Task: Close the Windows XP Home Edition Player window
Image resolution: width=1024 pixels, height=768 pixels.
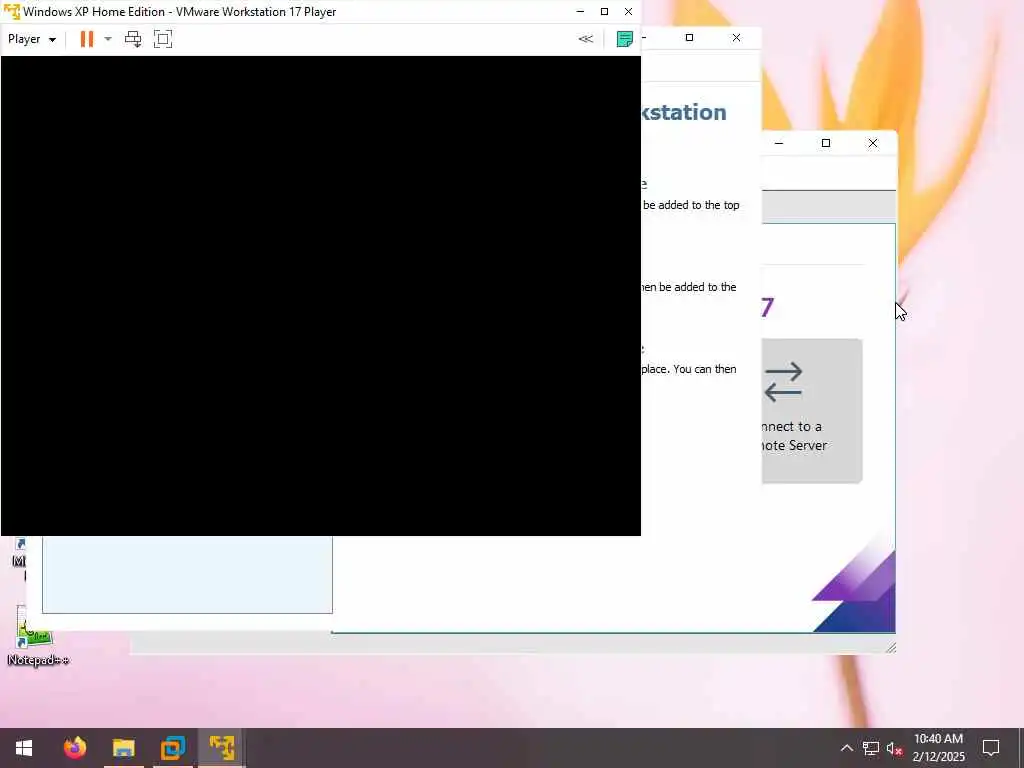Action: coord(628,12)
